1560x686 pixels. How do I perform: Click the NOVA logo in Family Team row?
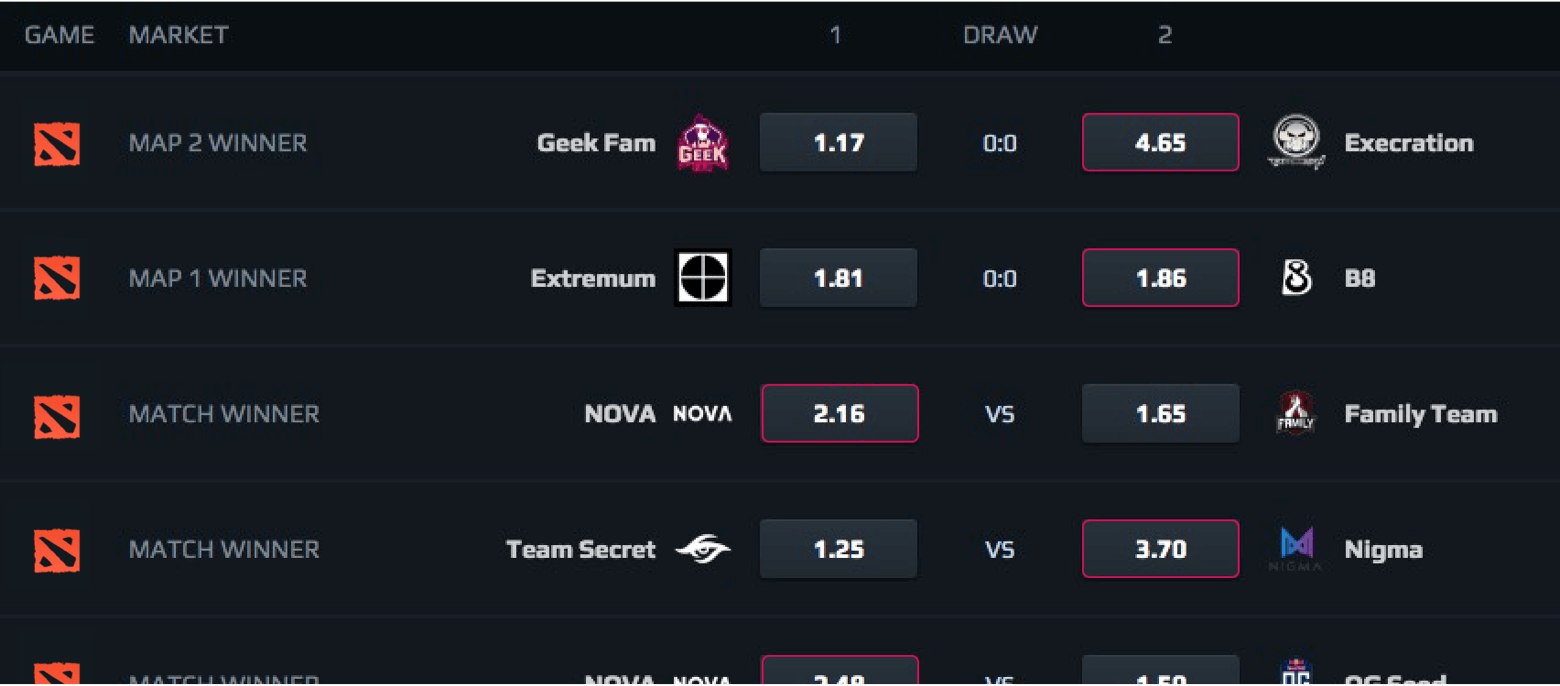(x=703, y=414)
